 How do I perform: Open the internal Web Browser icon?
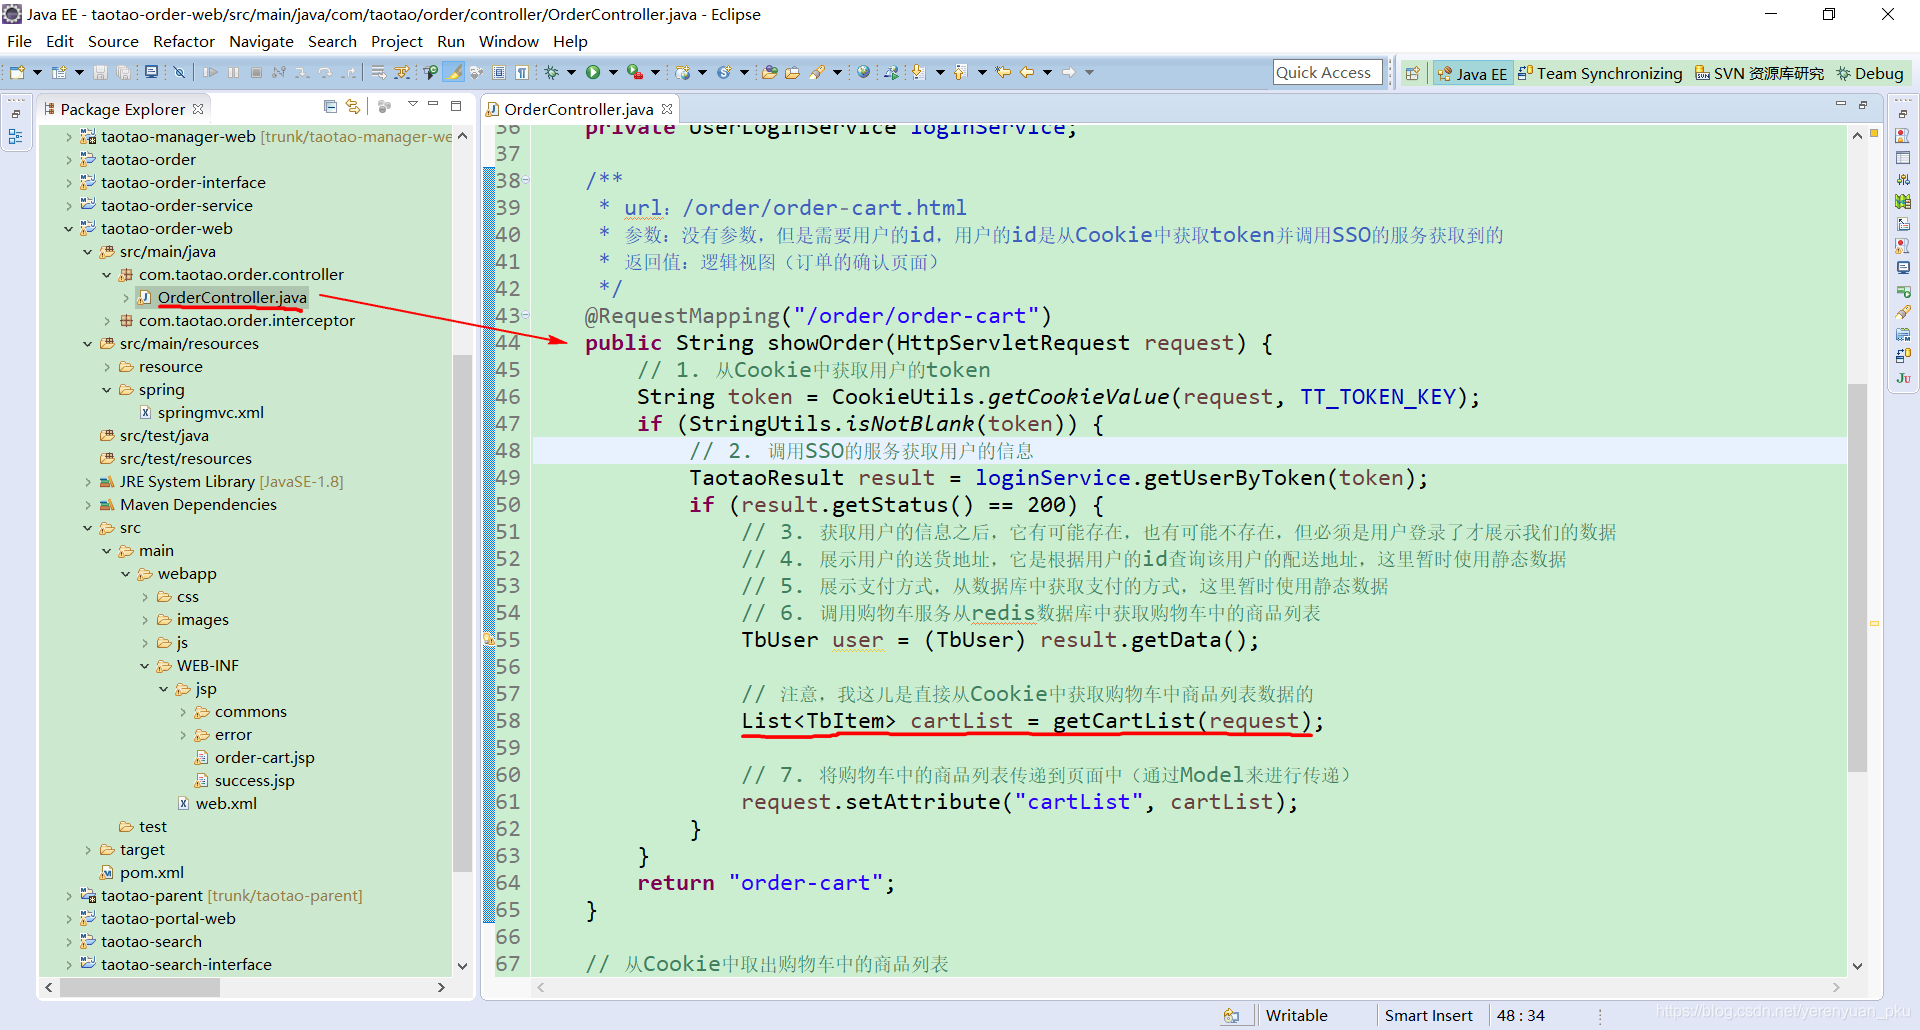pyautogui.click(x=863, y=72)
